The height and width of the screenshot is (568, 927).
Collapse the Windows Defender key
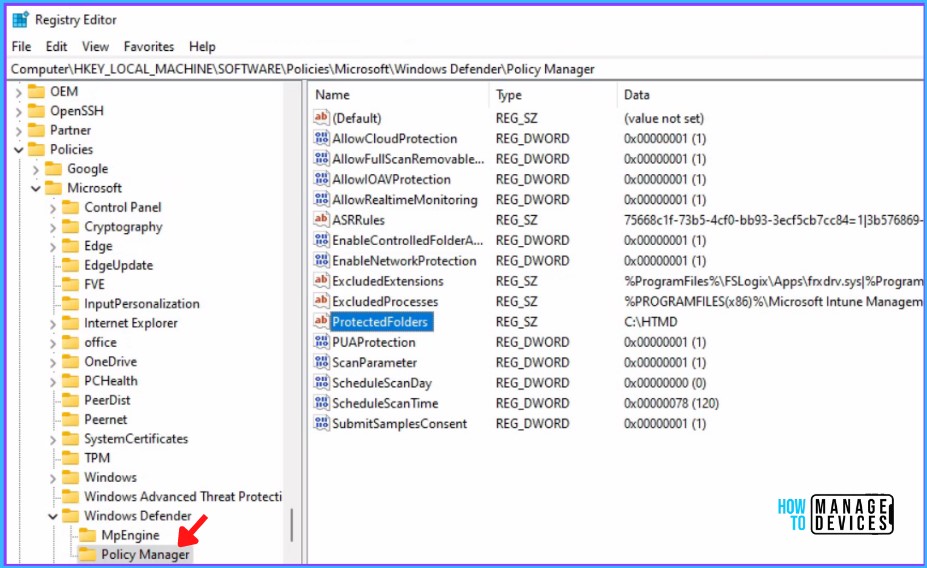click(53, 517)
